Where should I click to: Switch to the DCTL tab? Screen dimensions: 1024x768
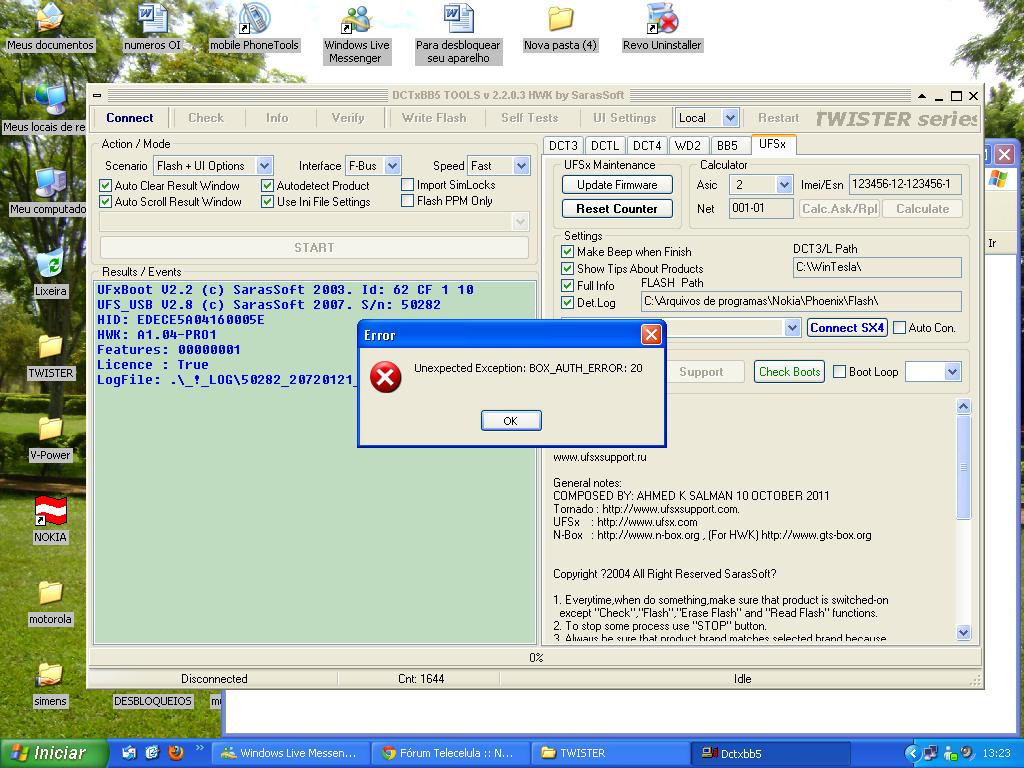pyautogui.click(x=605, y=146)
